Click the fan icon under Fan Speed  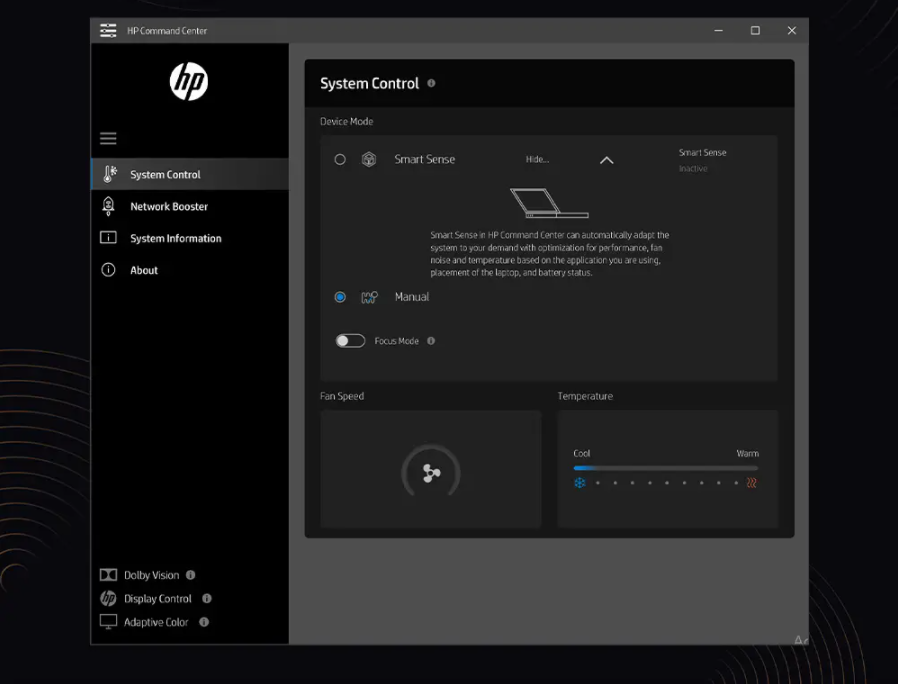(431, 473)
